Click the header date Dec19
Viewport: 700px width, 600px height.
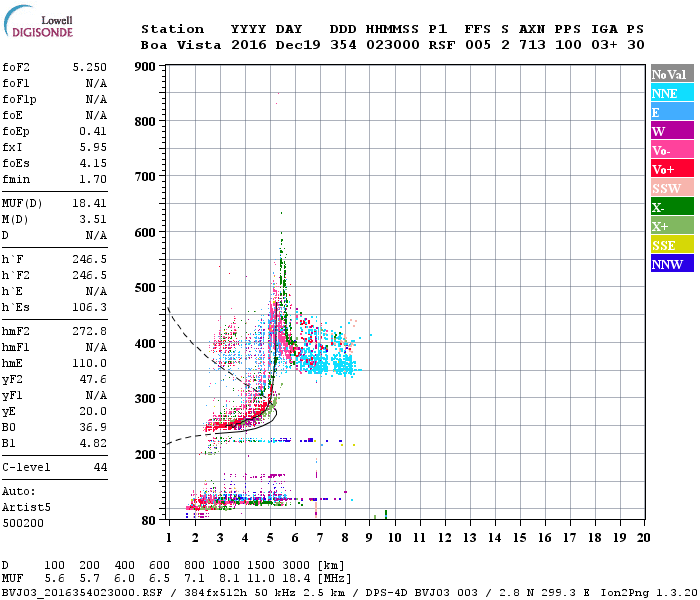click(x=298, y=45)
